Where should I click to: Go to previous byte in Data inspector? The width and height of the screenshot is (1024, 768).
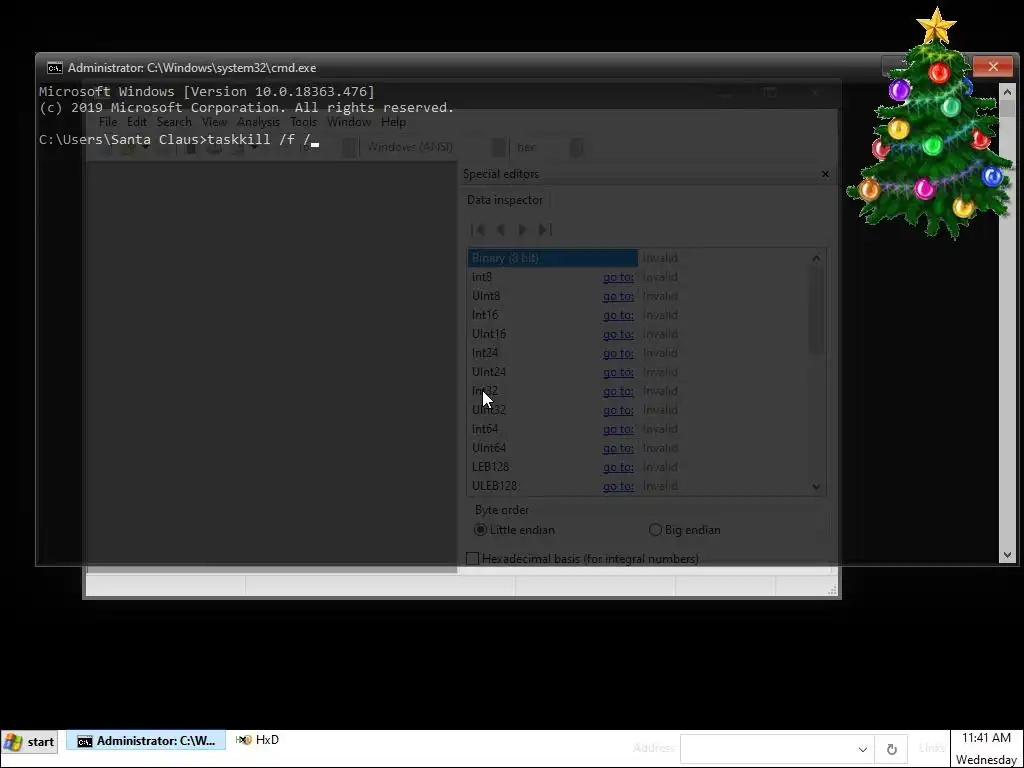pos(501,230)
